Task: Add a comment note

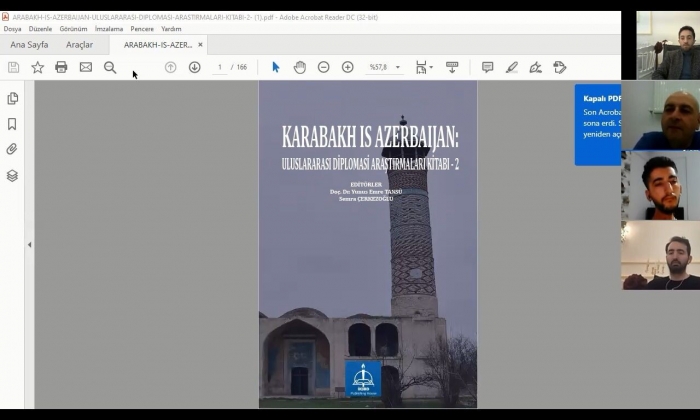Action: 488,67
